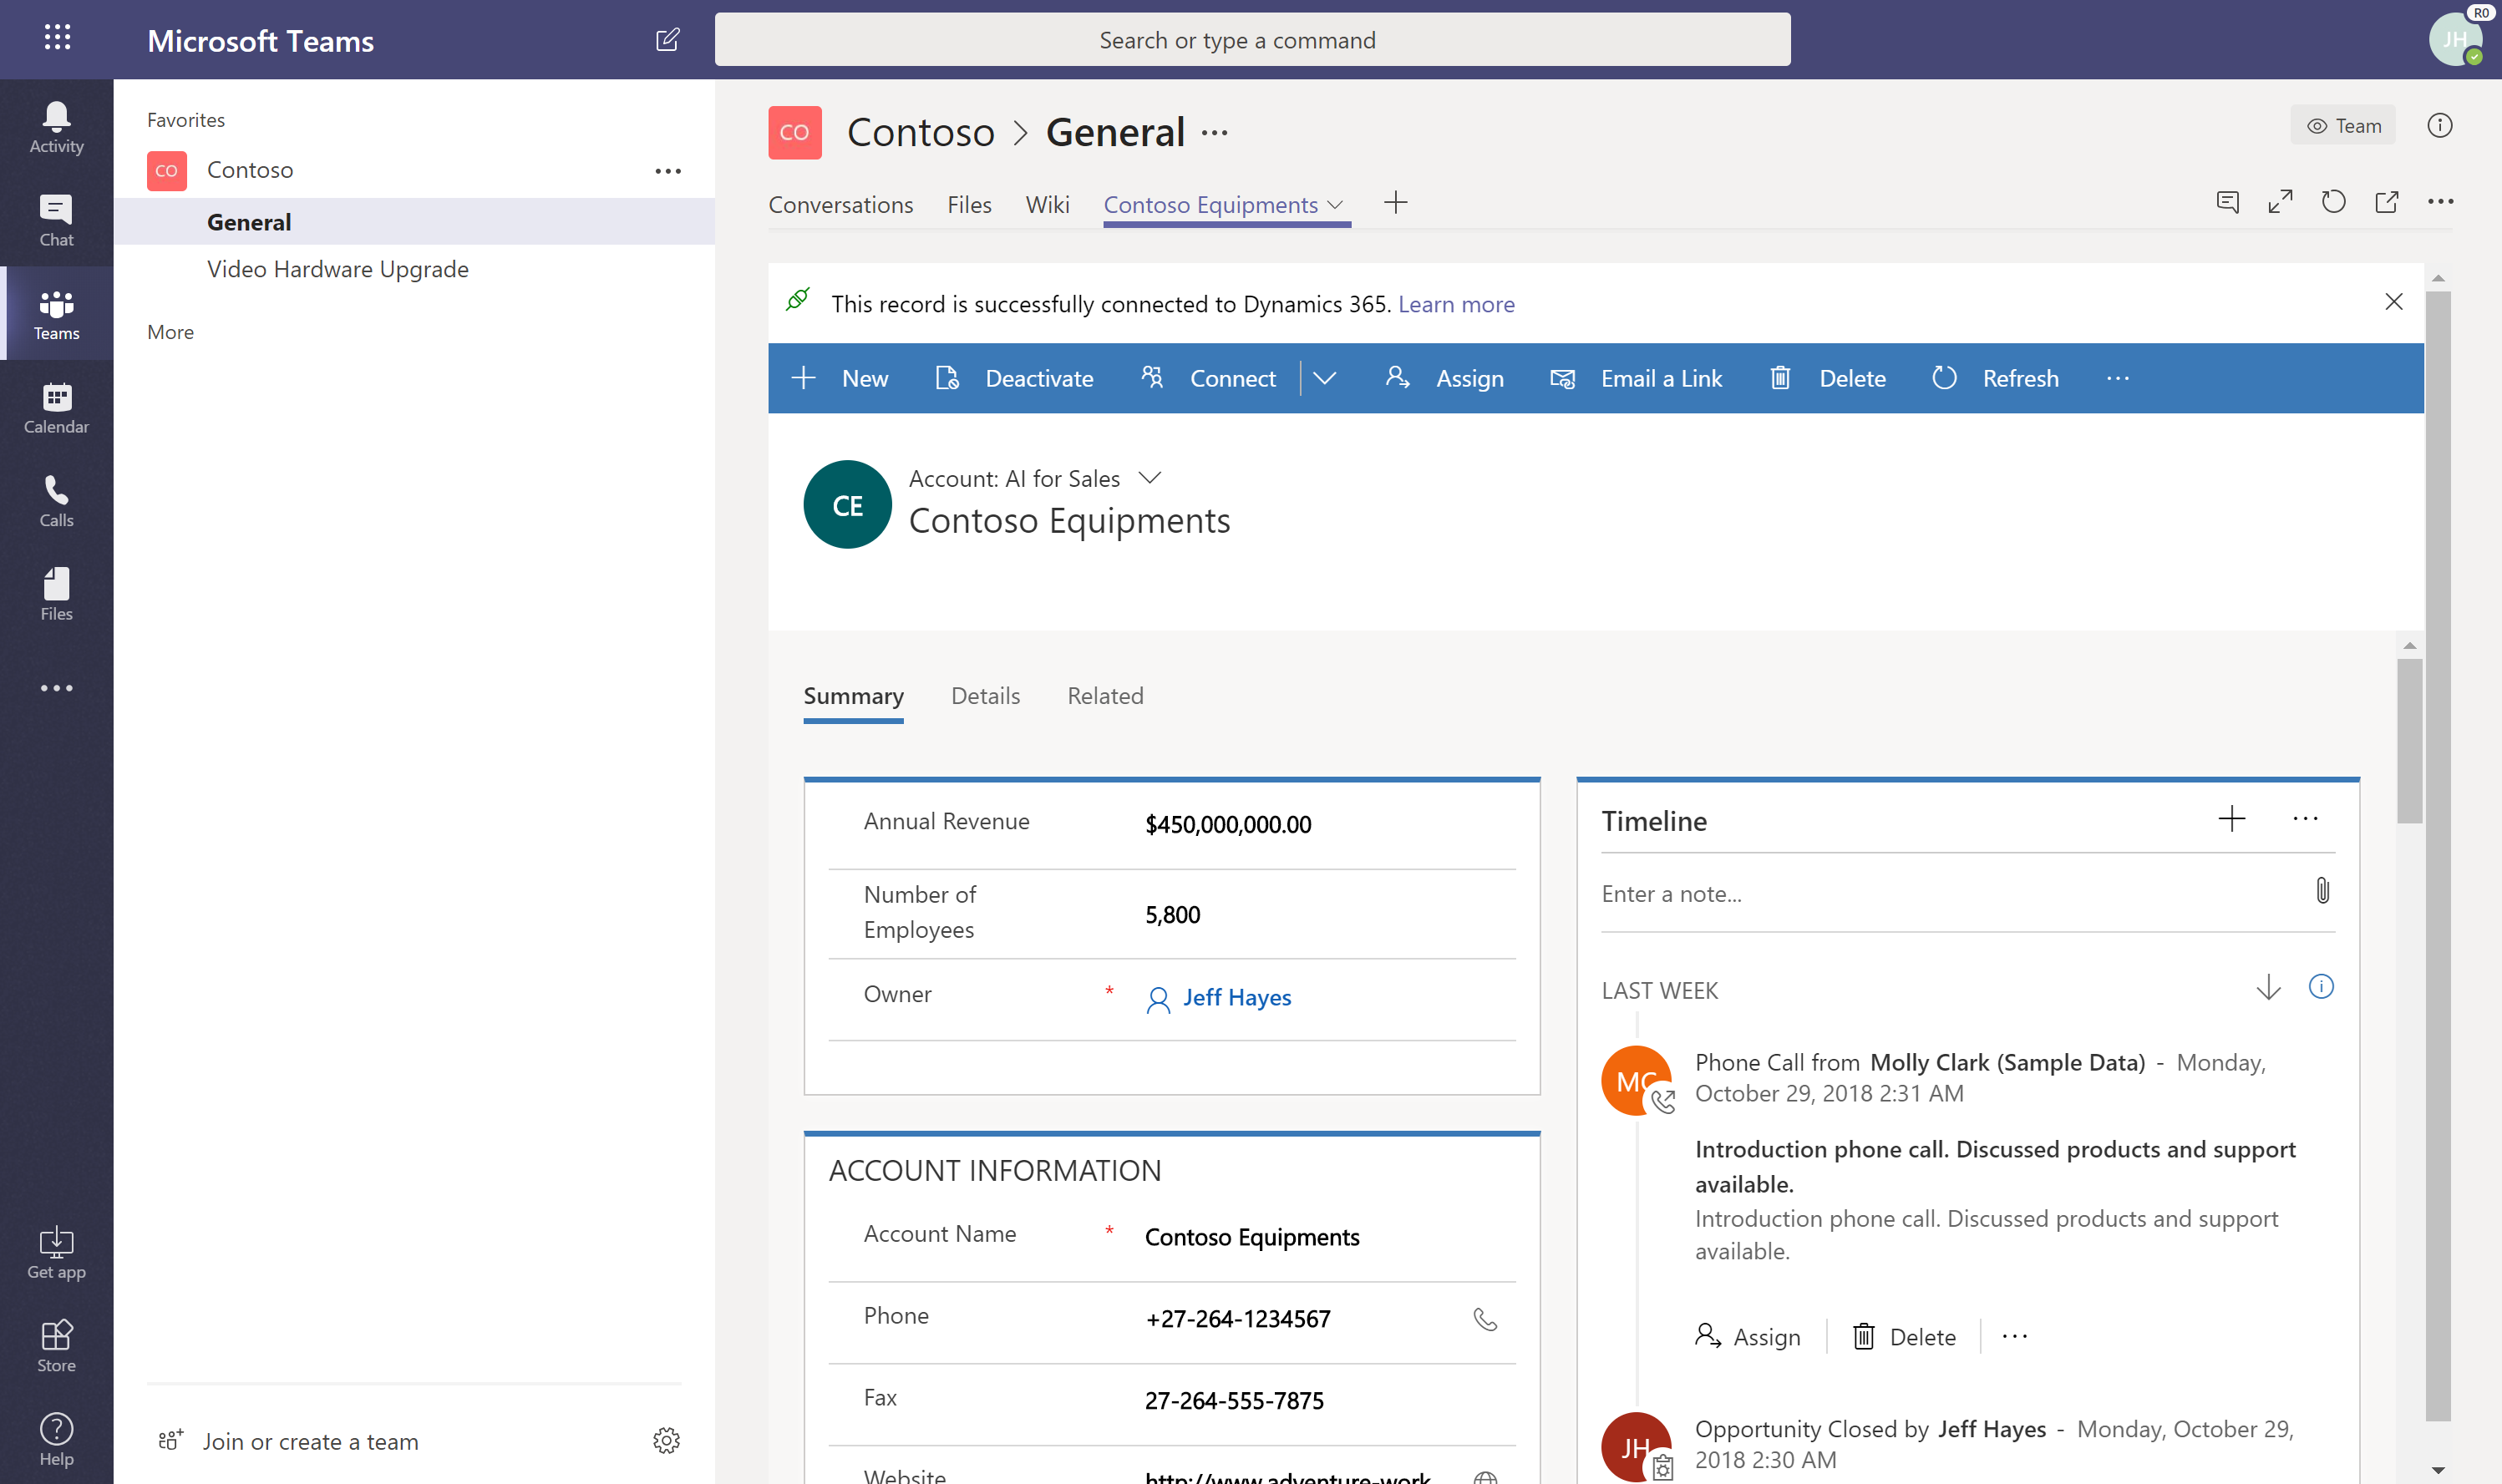
Task: Expand Account: AI for Sales form selector
Action: (1150, 478)
